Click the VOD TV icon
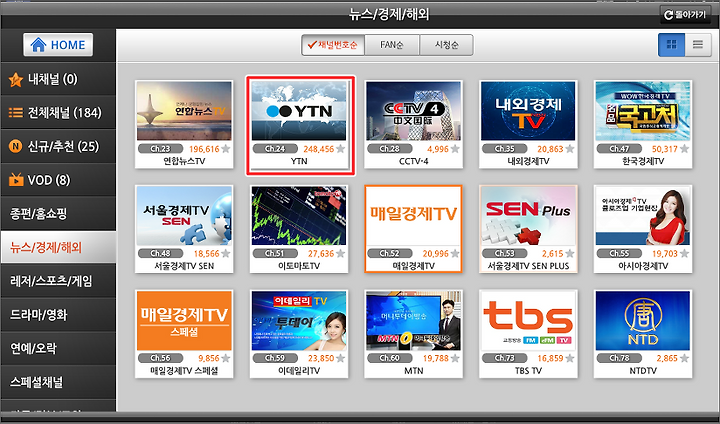Image resolution: width=720 pixels, height=424 pixels. coord(16,179)
